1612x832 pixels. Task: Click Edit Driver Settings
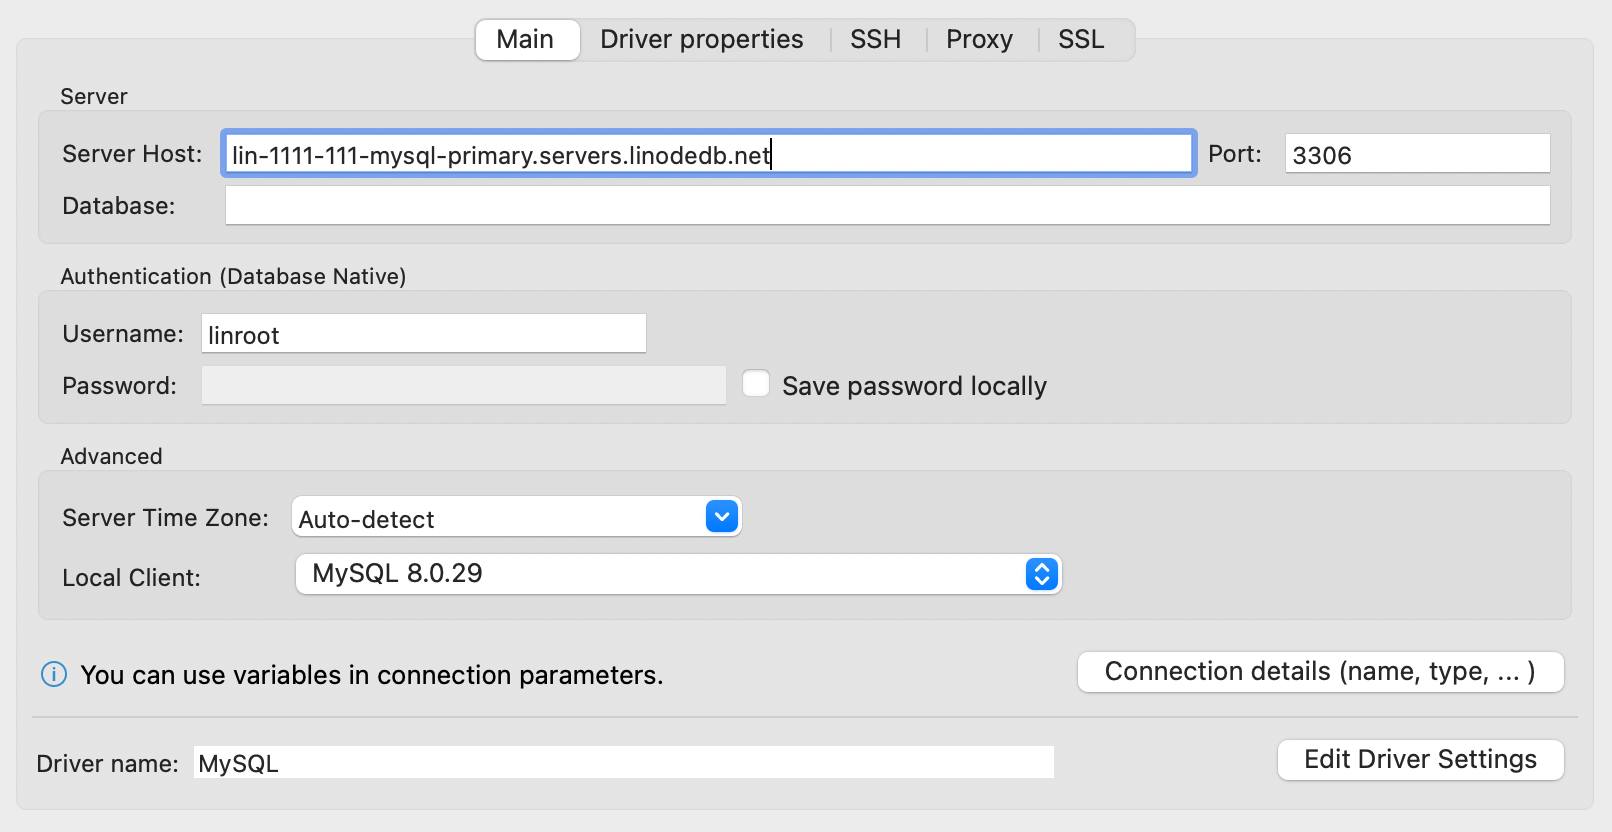(x=1419, y=760)
